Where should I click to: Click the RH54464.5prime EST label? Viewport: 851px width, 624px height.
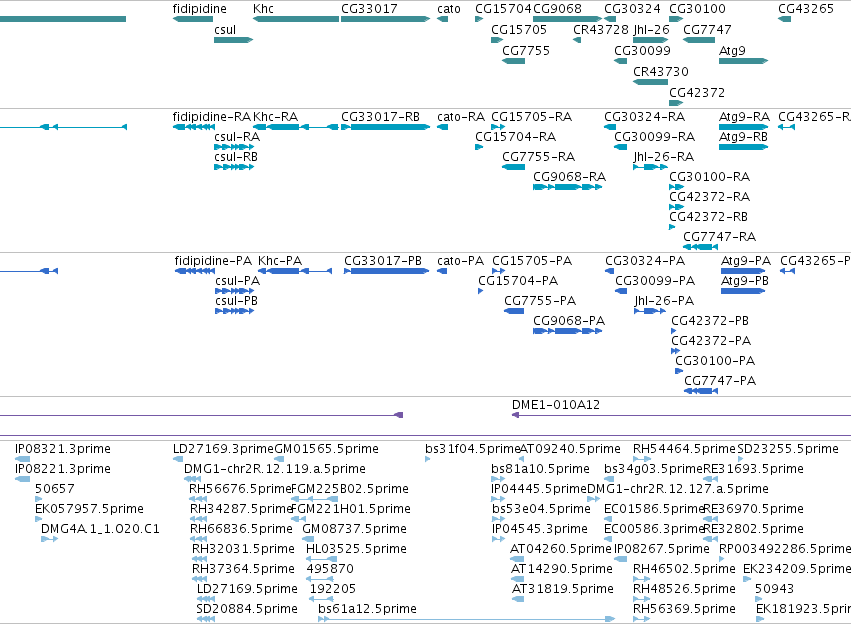[684, 449]
